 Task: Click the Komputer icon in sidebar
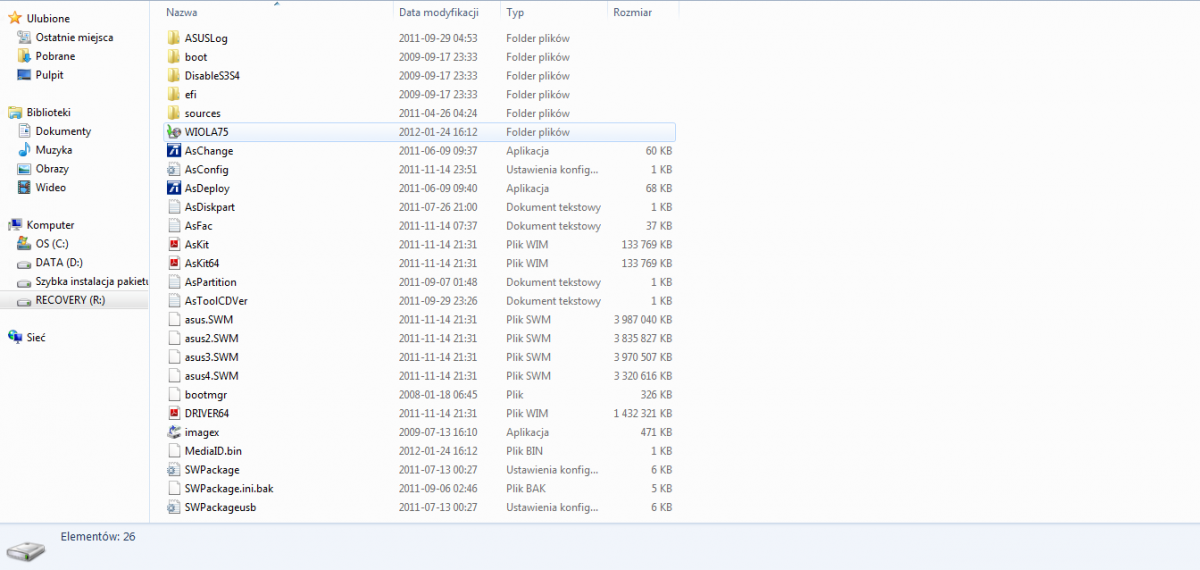pos(15,225)
